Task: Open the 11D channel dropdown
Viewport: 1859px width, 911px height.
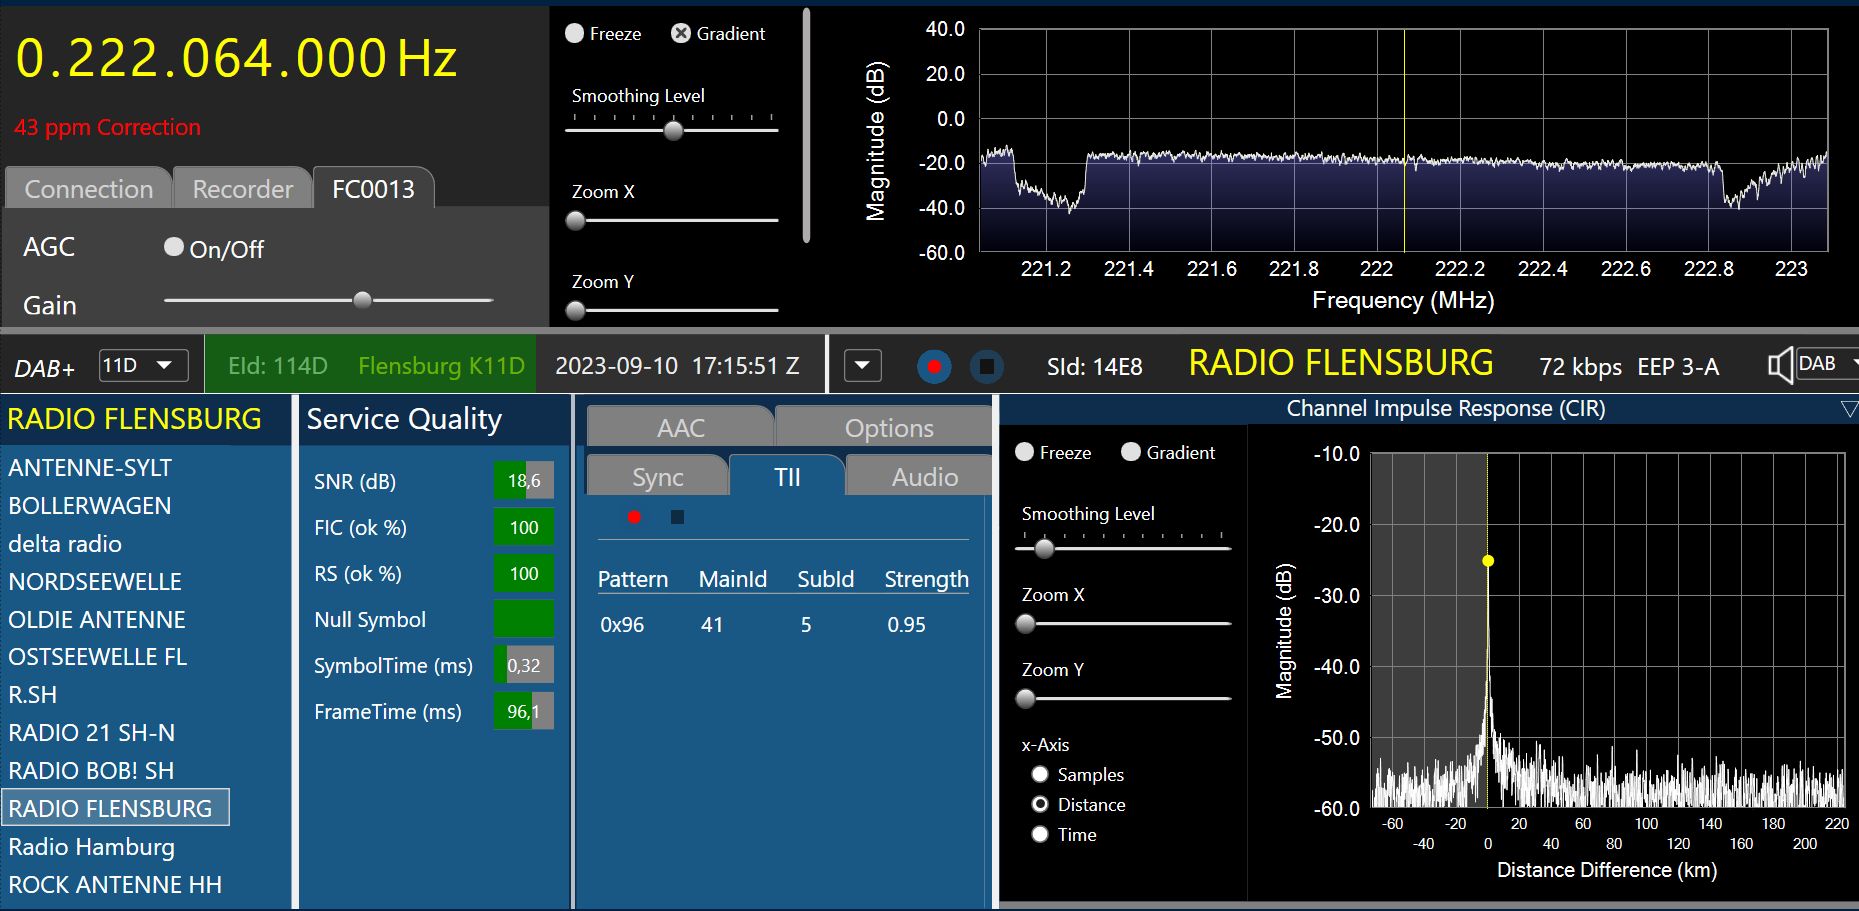Action: 144,366
